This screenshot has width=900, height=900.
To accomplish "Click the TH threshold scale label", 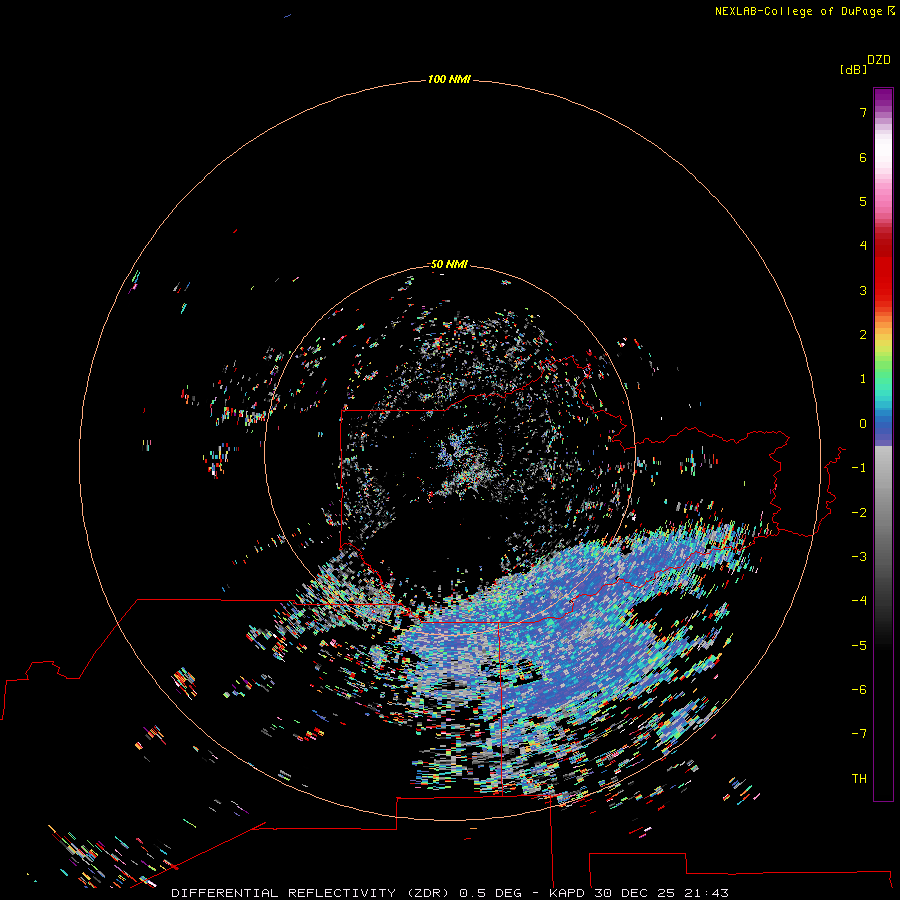I will [x=859, y=779].
